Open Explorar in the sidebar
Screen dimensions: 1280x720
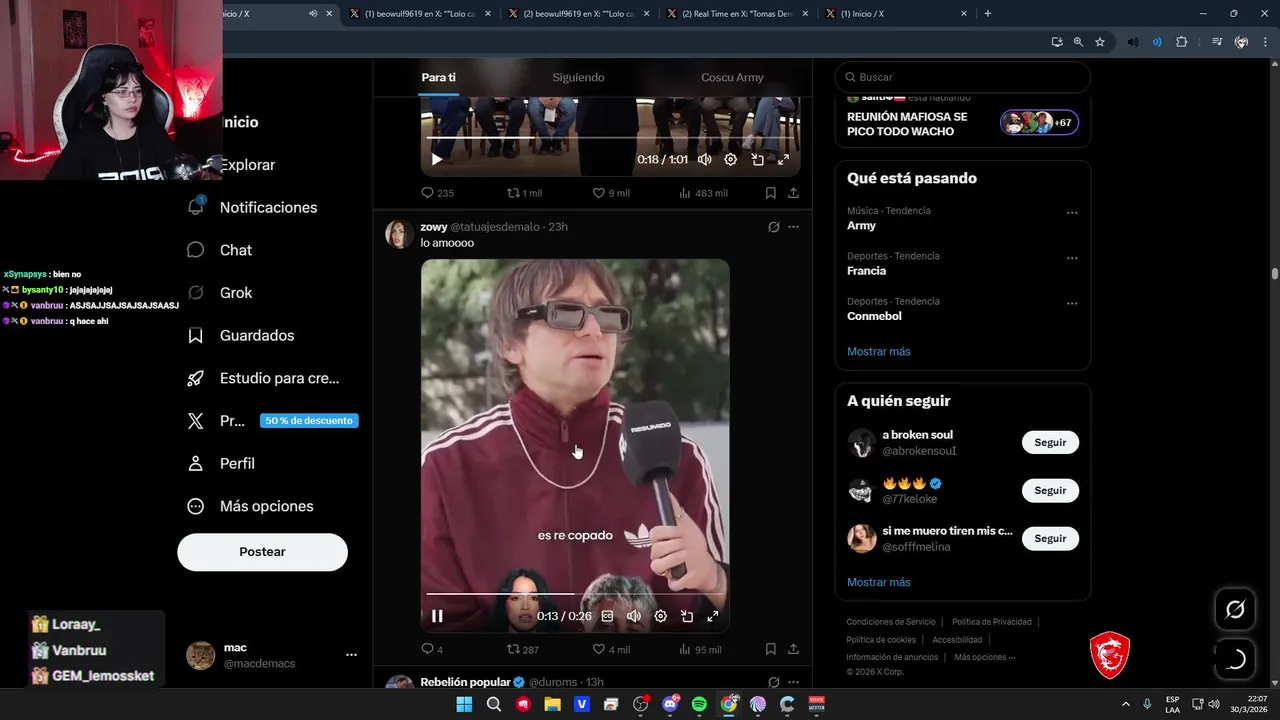[x=246, y=165]
